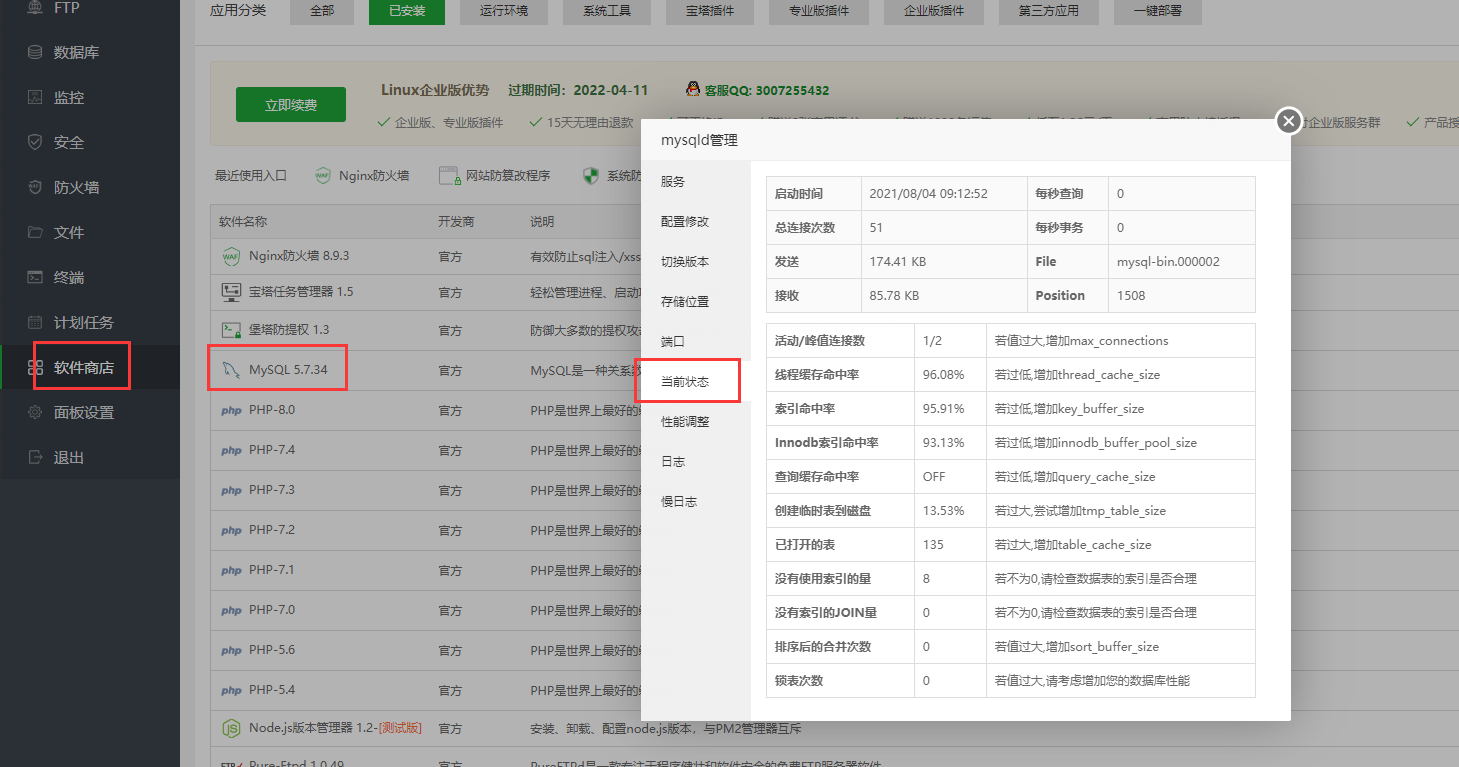Open the PHP-7.3 software link

(x=272, y=490)
